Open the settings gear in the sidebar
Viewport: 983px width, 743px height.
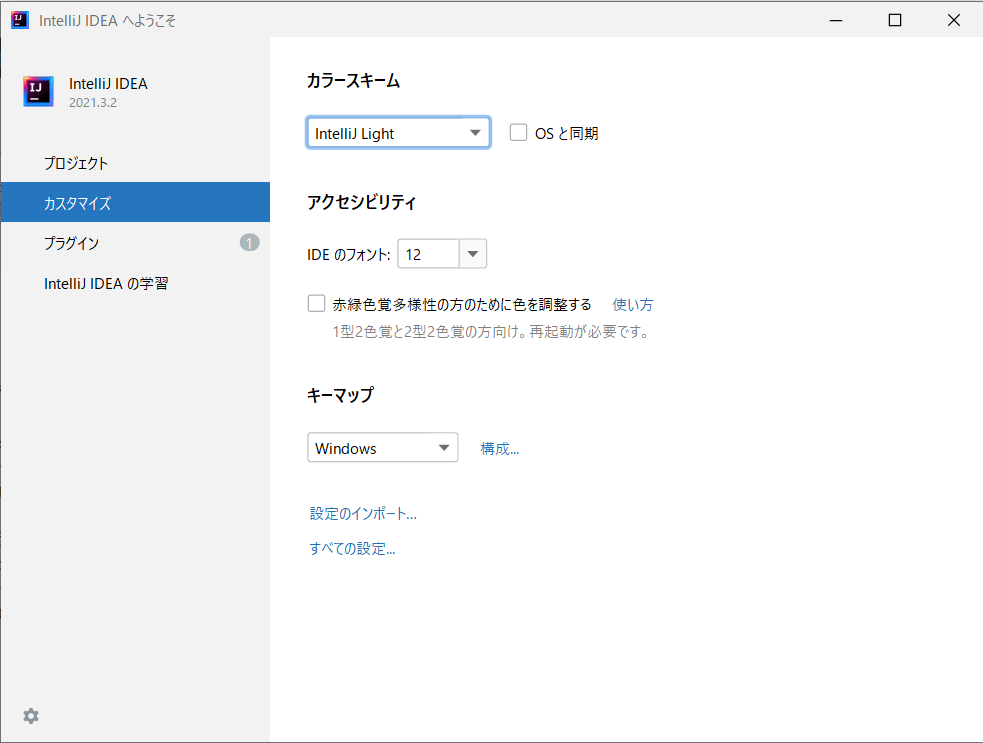[x=31, y=716]
